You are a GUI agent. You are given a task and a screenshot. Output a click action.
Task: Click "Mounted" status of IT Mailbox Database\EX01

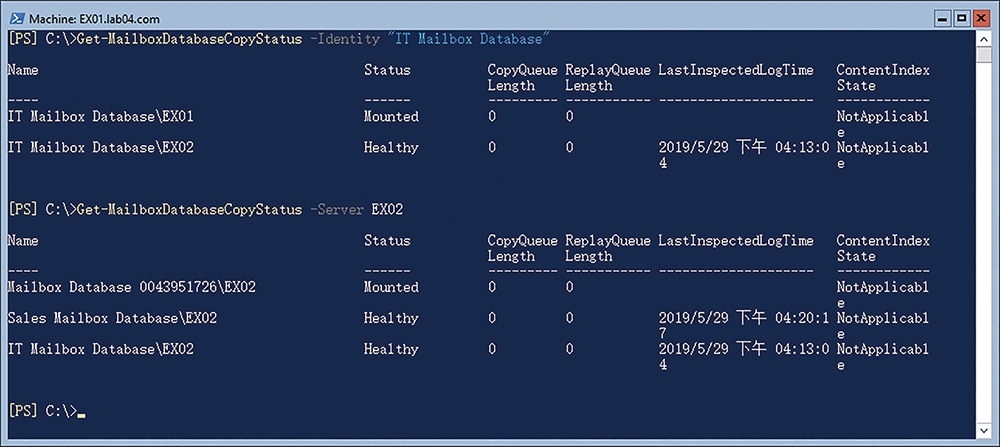391,117
